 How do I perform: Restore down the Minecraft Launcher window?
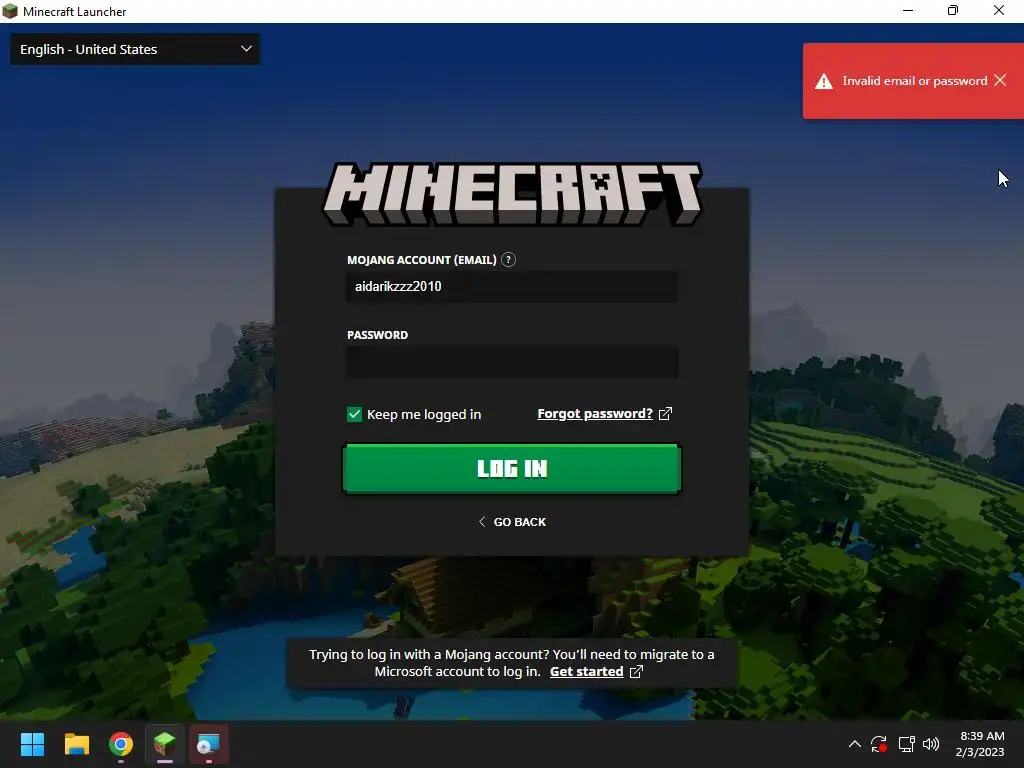pyautogui.click(x=953, y=10)
